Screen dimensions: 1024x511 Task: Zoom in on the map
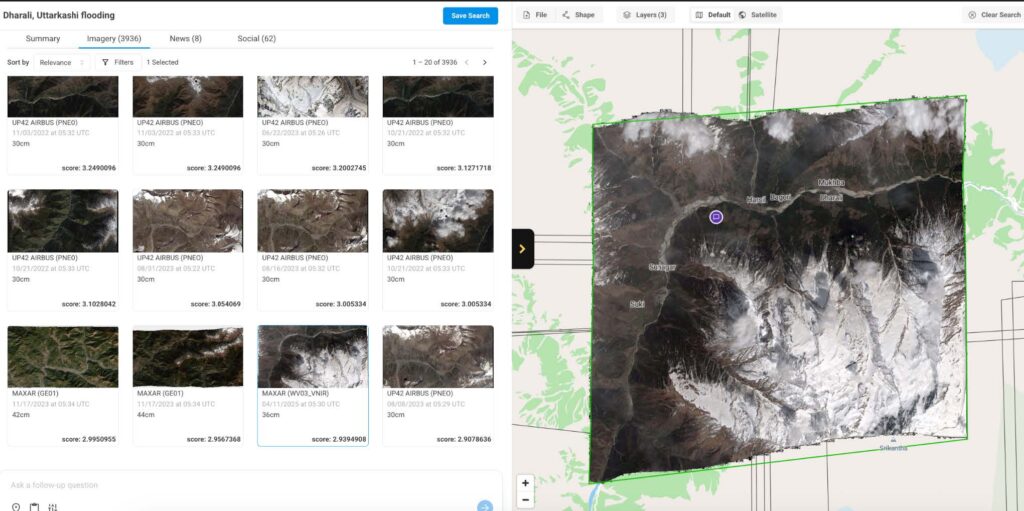tap(525, 483)
